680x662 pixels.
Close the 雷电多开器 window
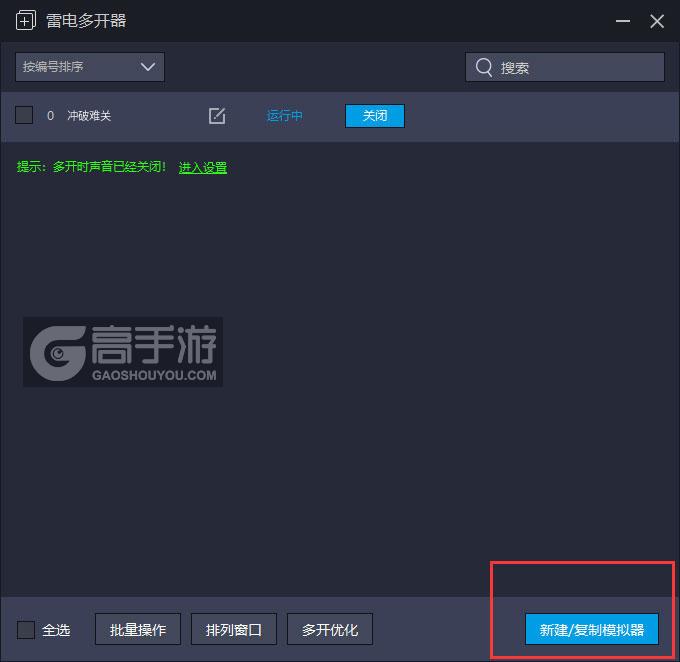coord(657,21)
